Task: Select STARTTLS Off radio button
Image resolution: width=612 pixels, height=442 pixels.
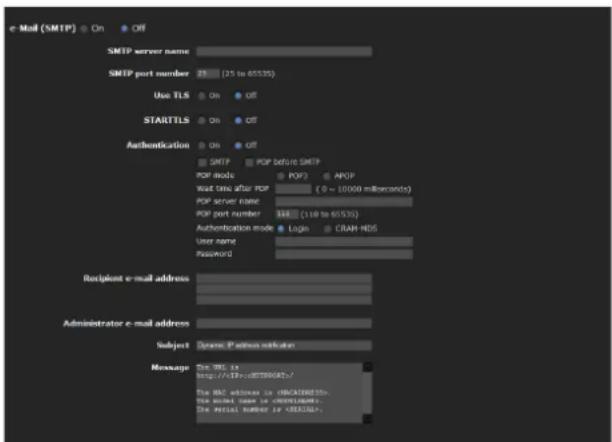Action: click(x=238, y=121)
